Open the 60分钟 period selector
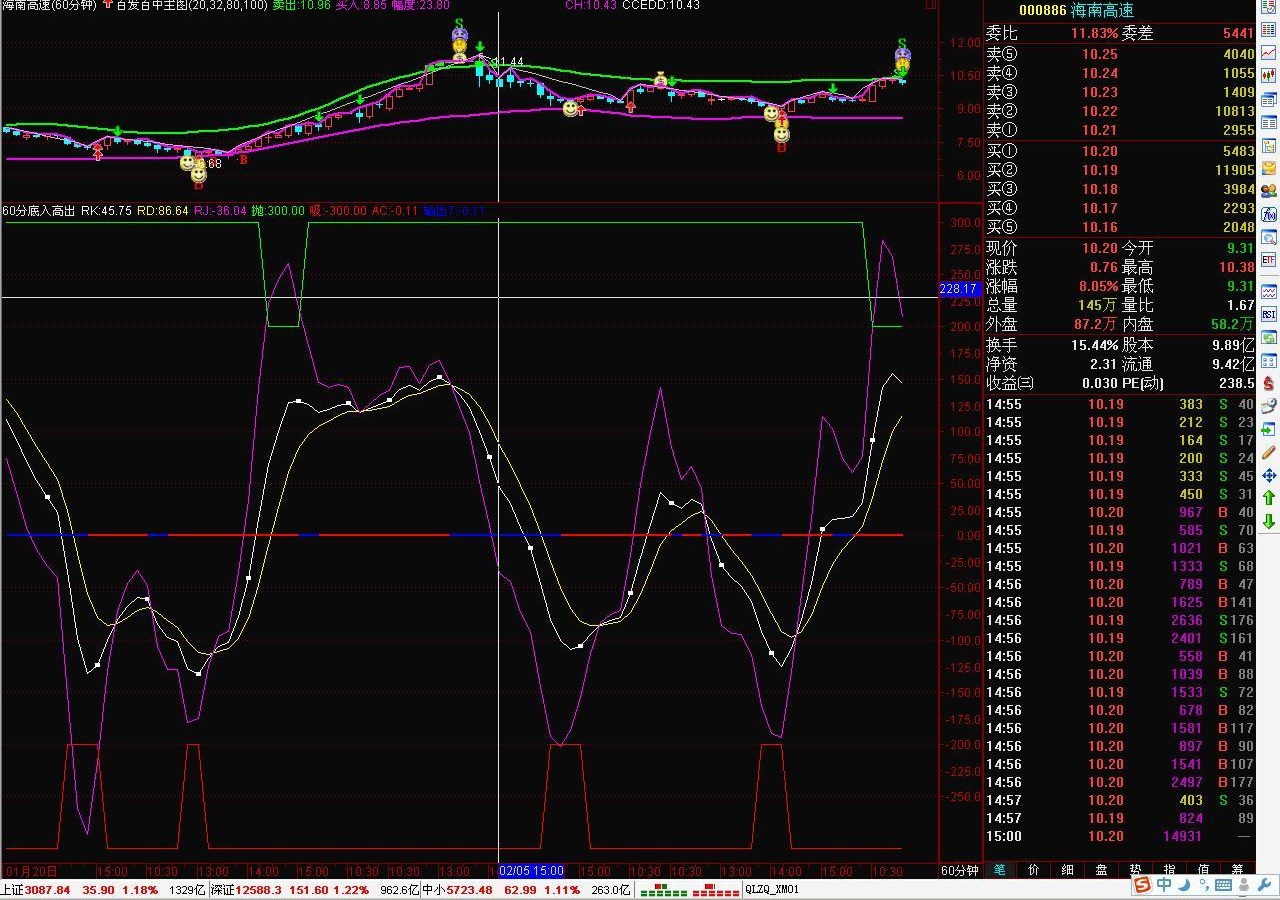1280x900 pixels. 959,870
